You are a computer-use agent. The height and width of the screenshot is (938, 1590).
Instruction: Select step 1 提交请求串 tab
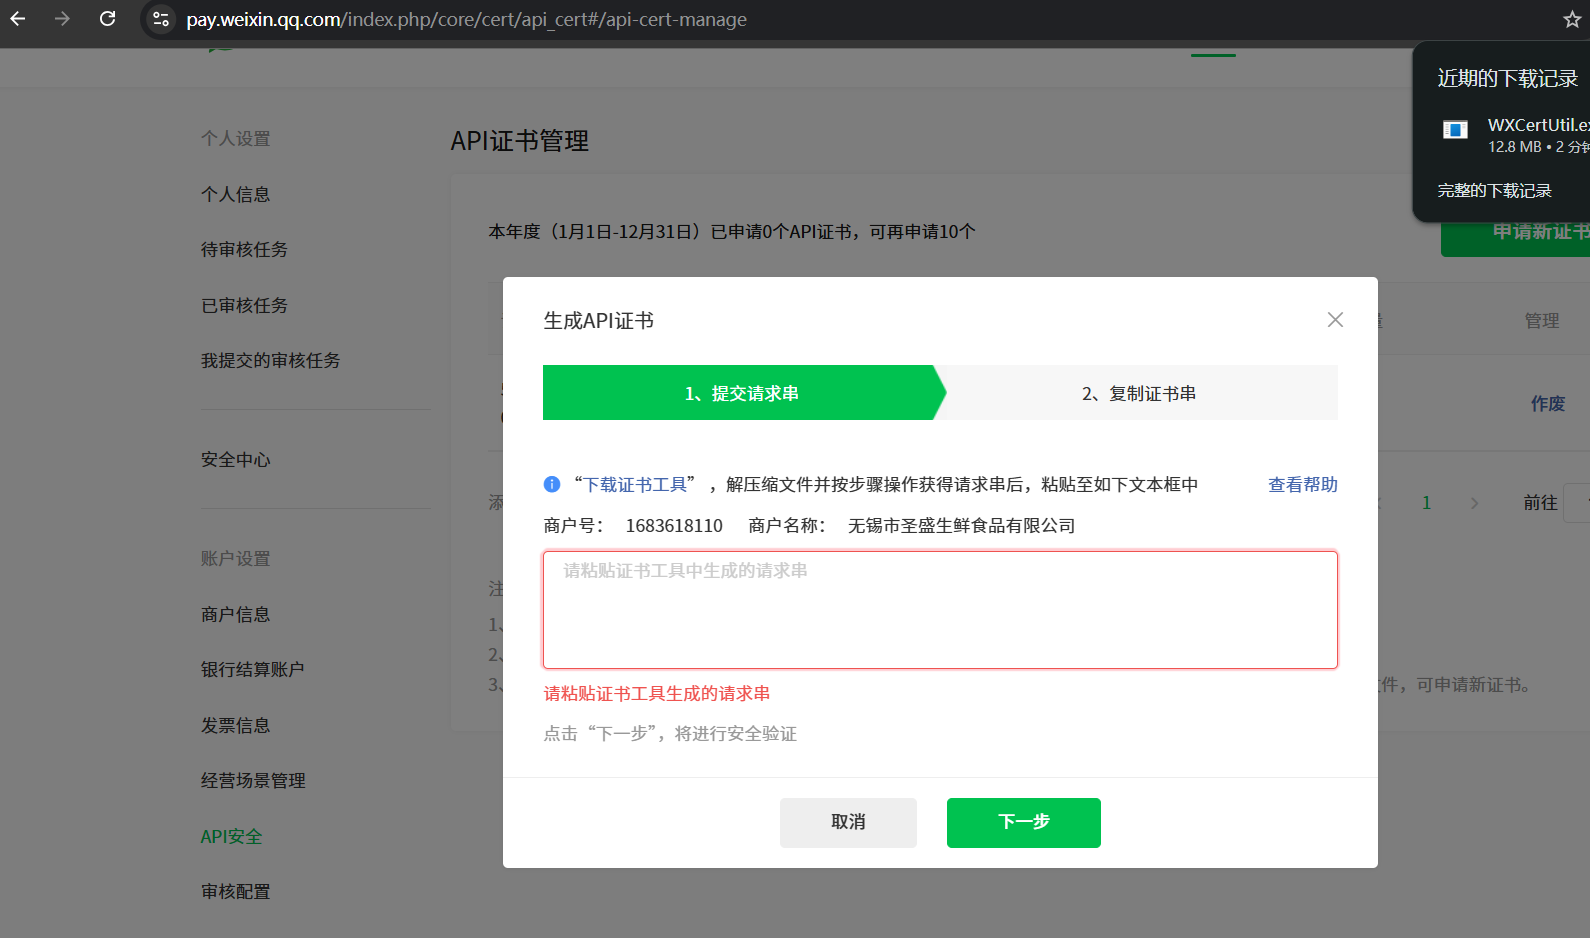pos(740,393)
